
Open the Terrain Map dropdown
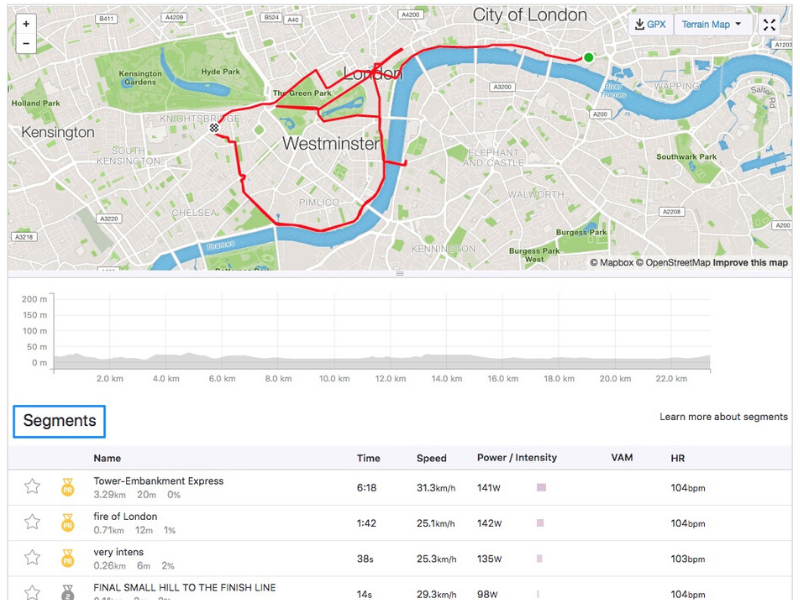713,24
